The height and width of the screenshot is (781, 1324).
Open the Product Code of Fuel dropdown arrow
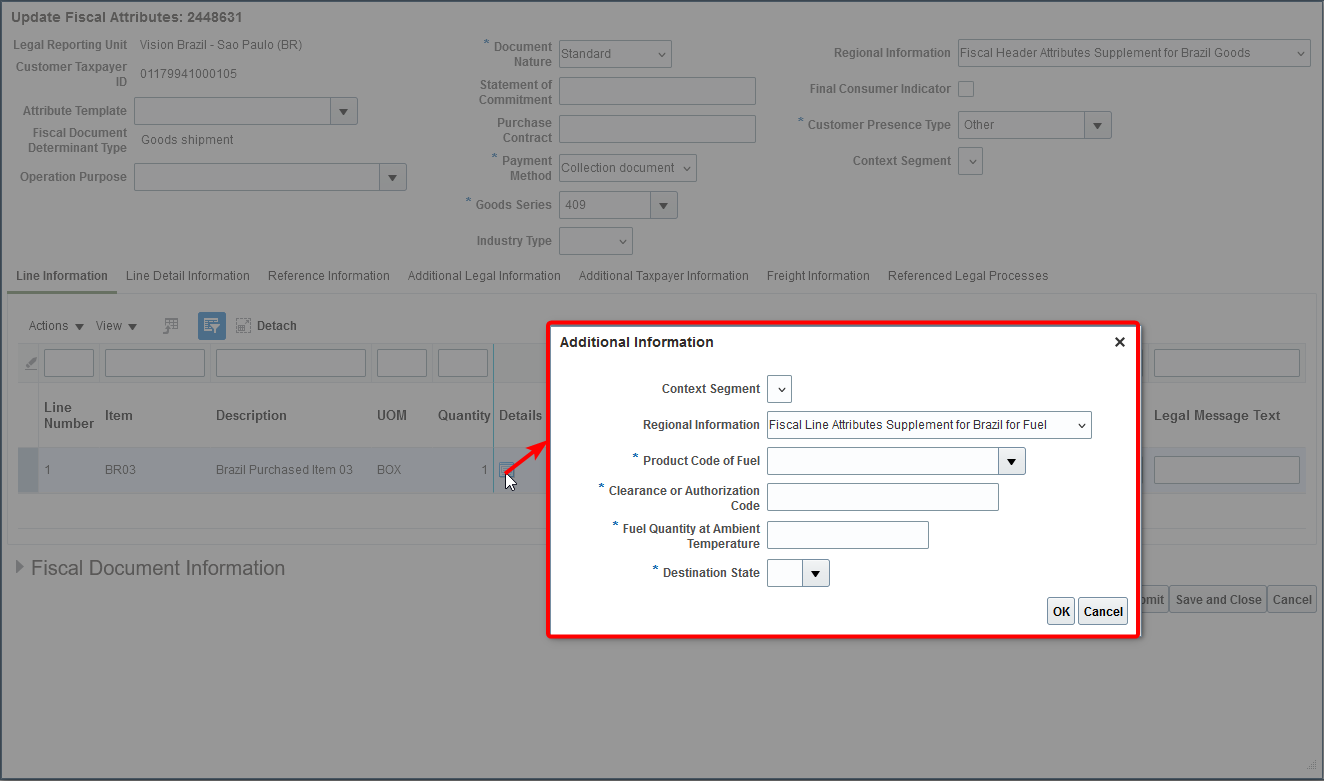pyautogui.click(x=1012, y=461)
